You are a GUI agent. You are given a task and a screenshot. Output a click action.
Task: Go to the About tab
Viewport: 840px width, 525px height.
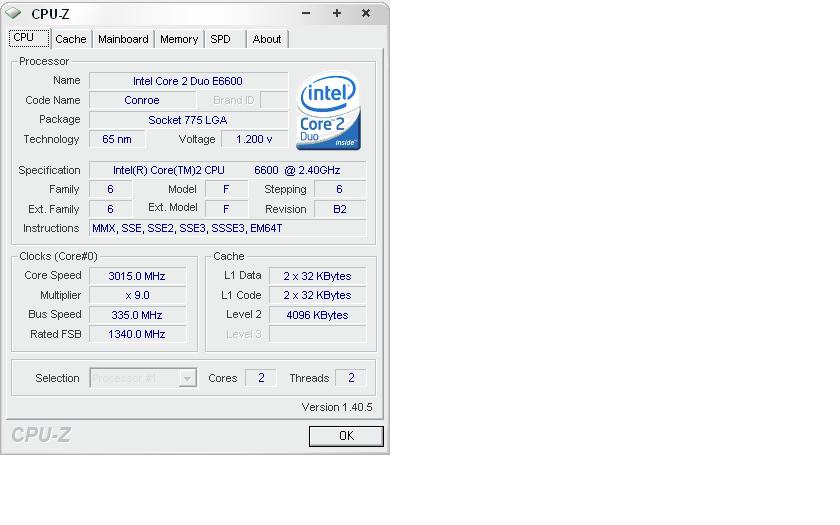coord(267,39)
